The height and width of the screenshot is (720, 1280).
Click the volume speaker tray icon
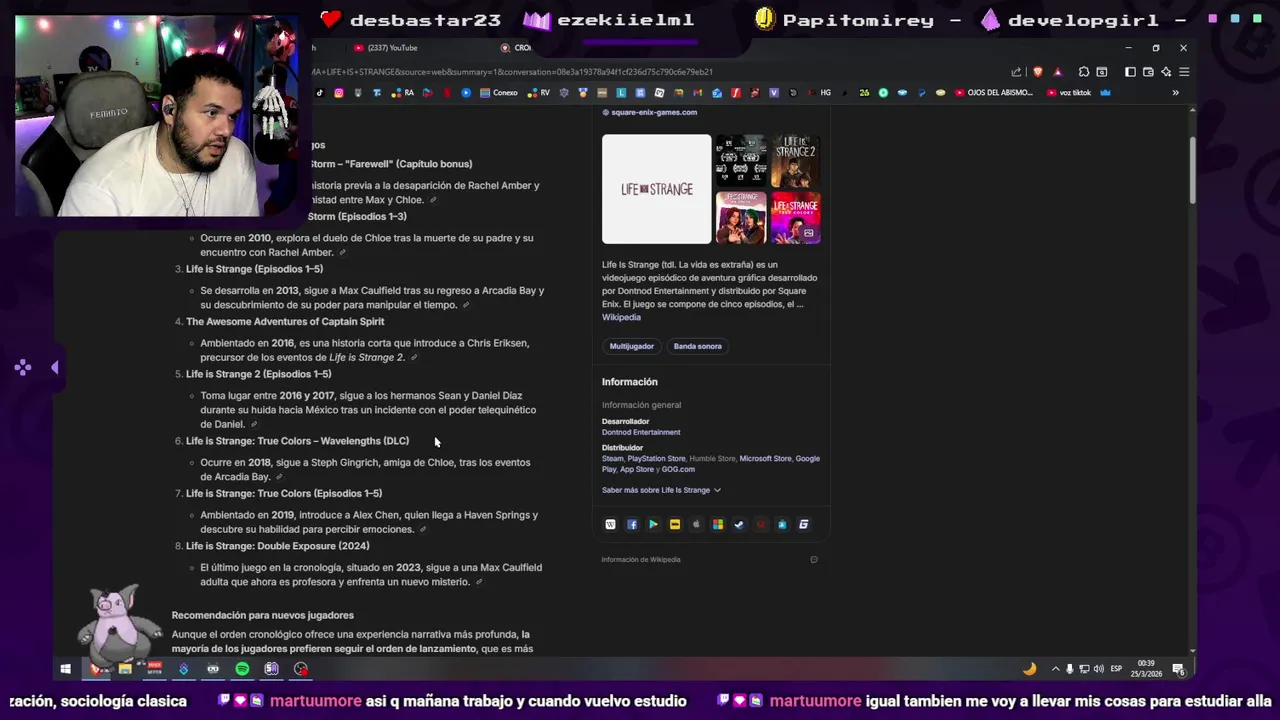coord(1099,669)
